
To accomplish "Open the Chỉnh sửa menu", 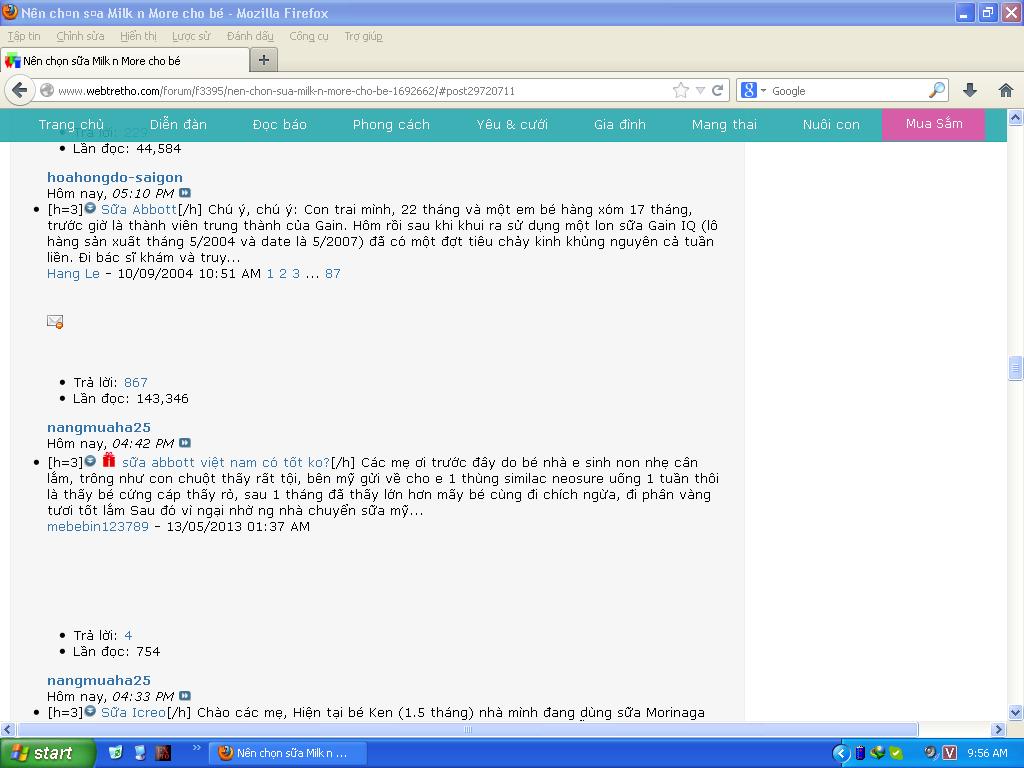I will pyautogui.click(x=80, y=36).
